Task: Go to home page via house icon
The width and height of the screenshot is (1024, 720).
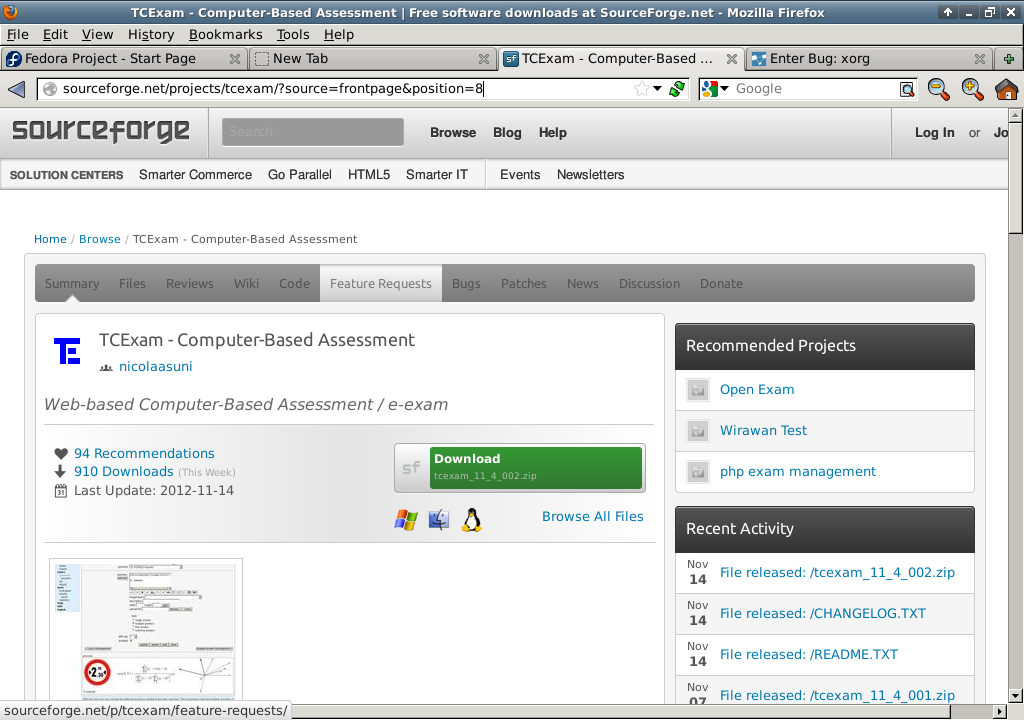Action: click(x=1006, y=90)
